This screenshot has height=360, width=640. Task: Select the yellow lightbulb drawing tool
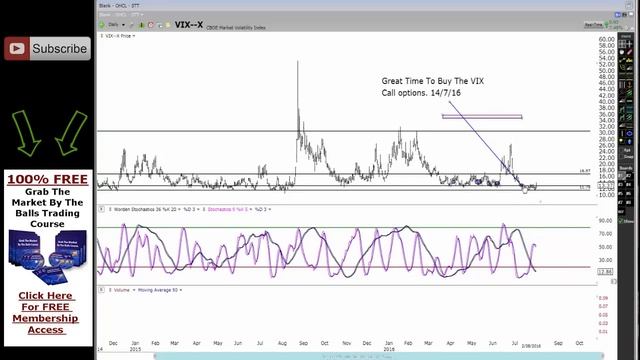[622, 140]
